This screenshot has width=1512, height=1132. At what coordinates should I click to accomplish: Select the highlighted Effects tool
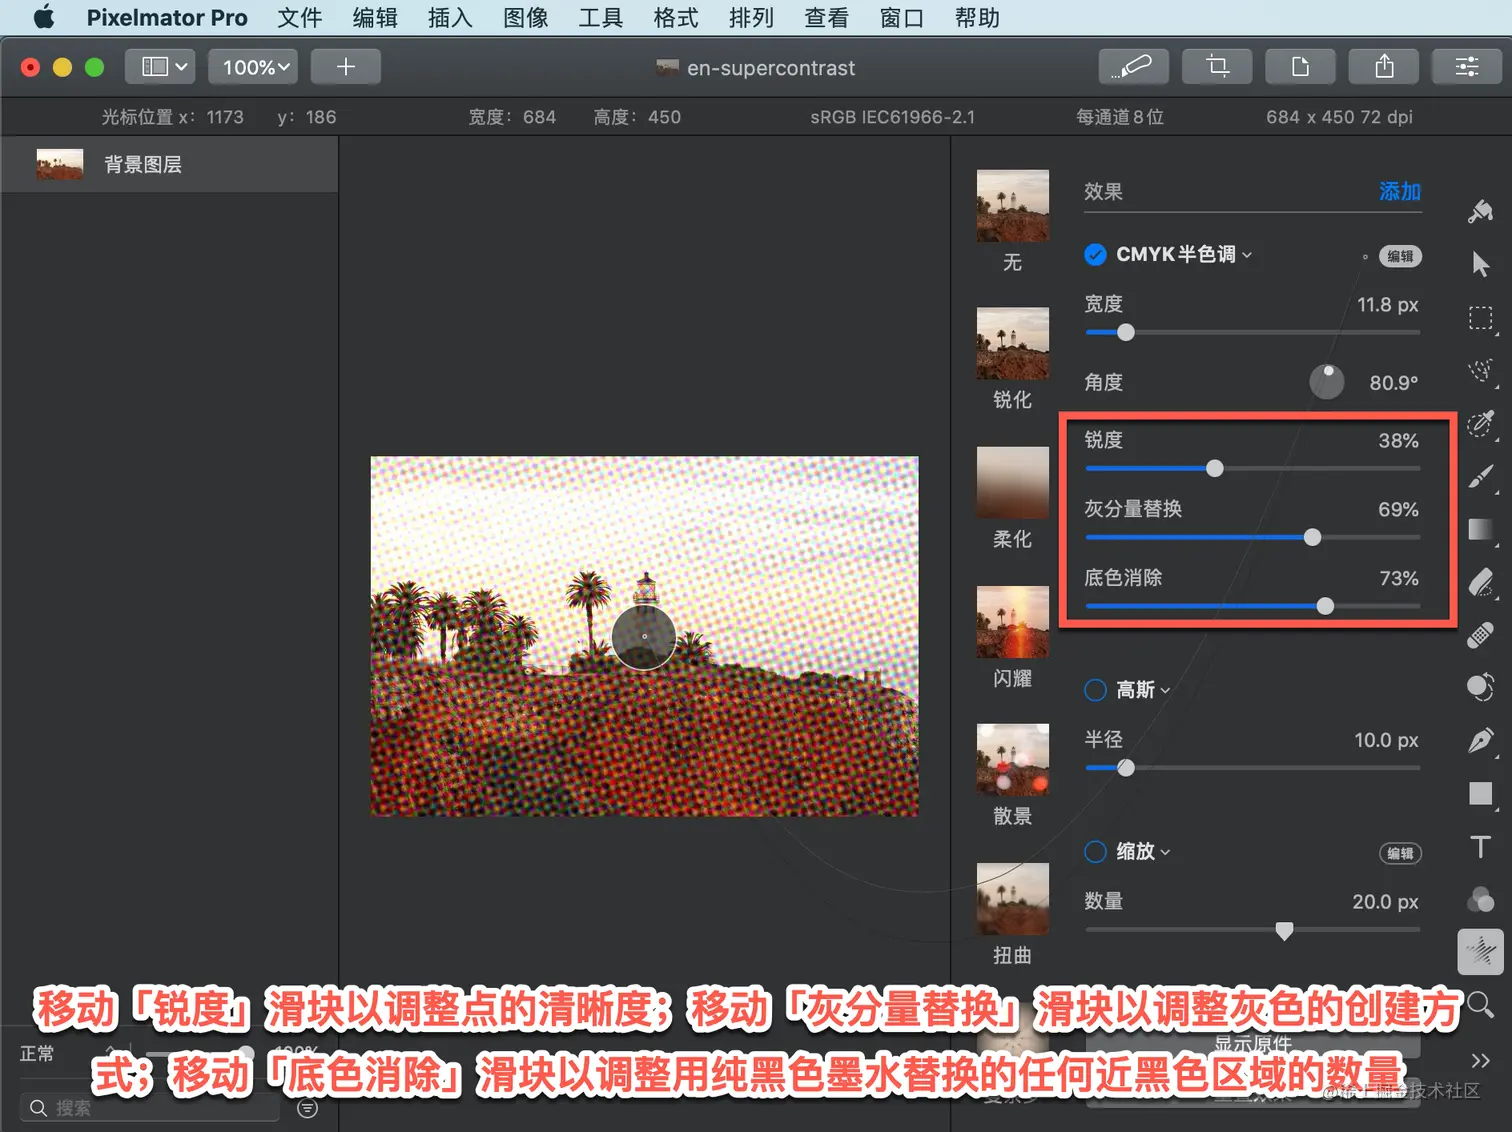click(1481, 951)
